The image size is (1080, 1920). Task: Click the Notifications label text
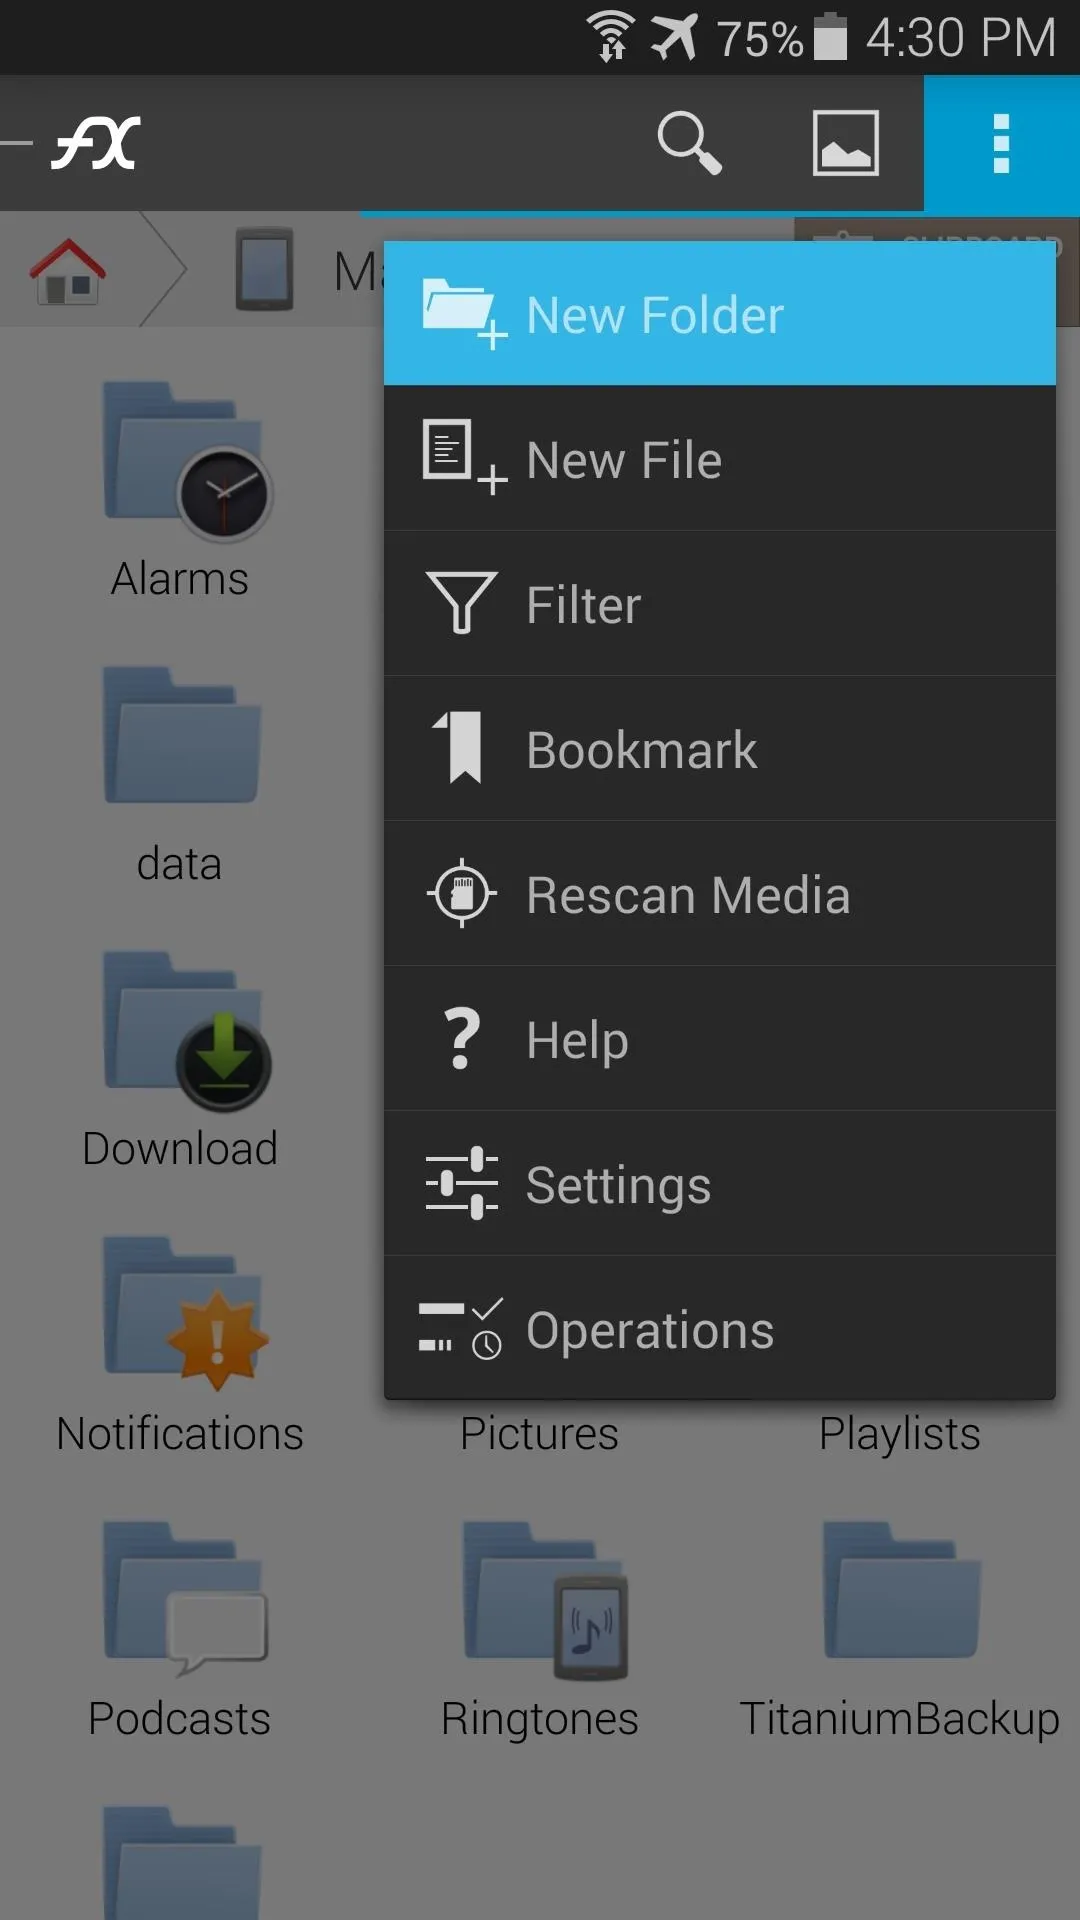pyautogui.click(x=180, y=1434)
